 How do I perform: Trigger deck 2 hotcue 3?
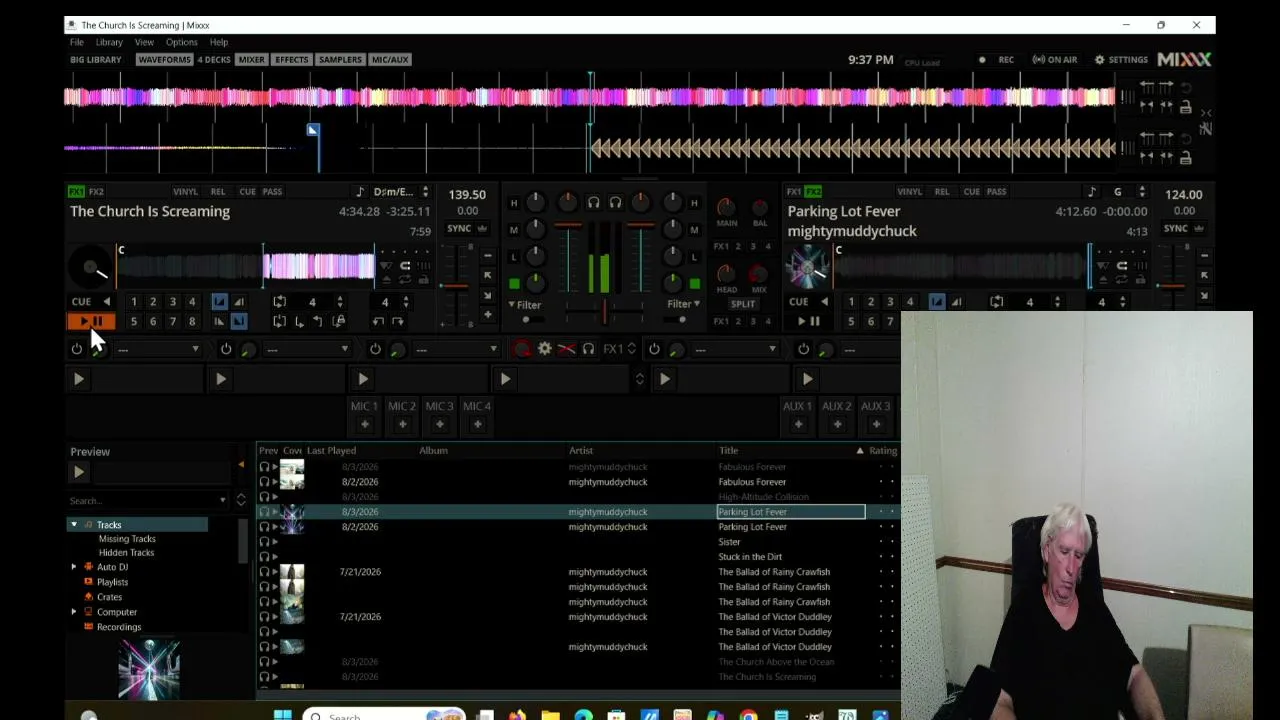(890, 302)
